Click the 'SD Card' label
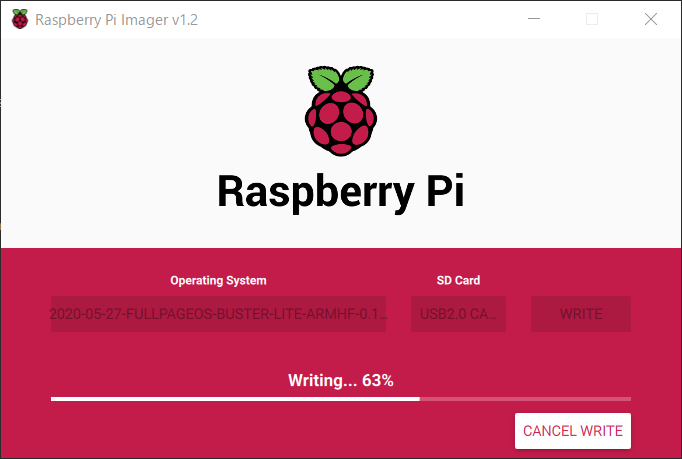 click(458, 280)
